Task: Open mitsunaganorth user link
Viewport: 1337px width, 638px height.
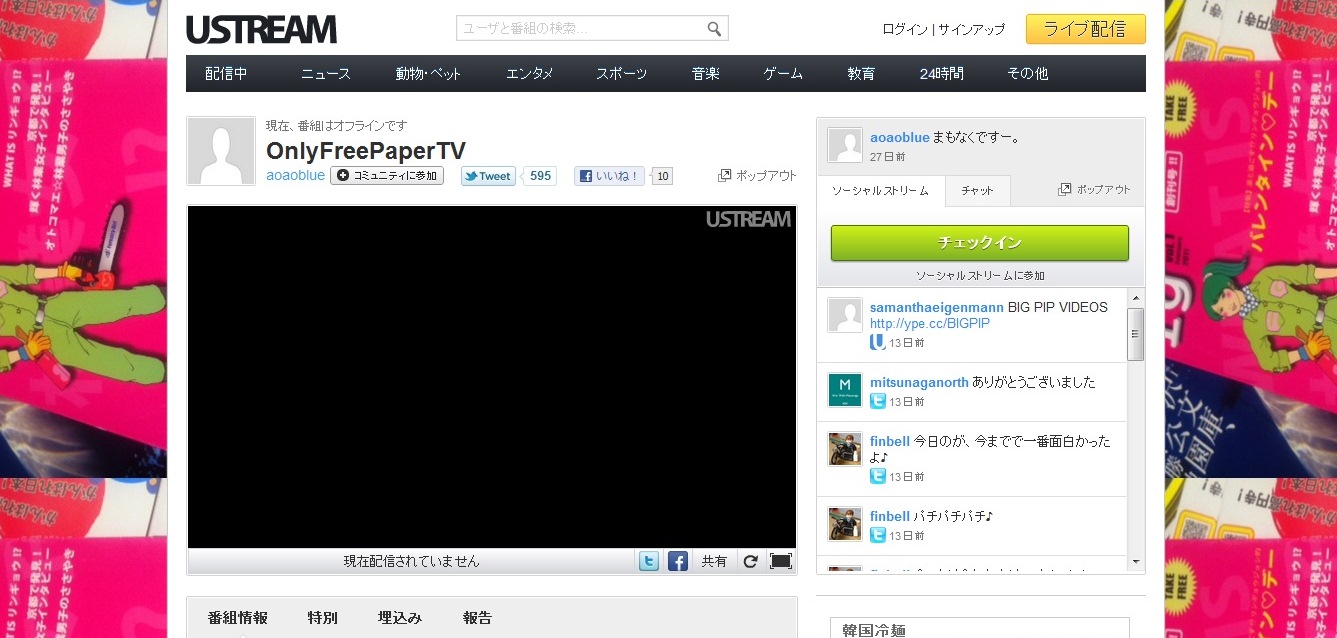Action: 919,382
